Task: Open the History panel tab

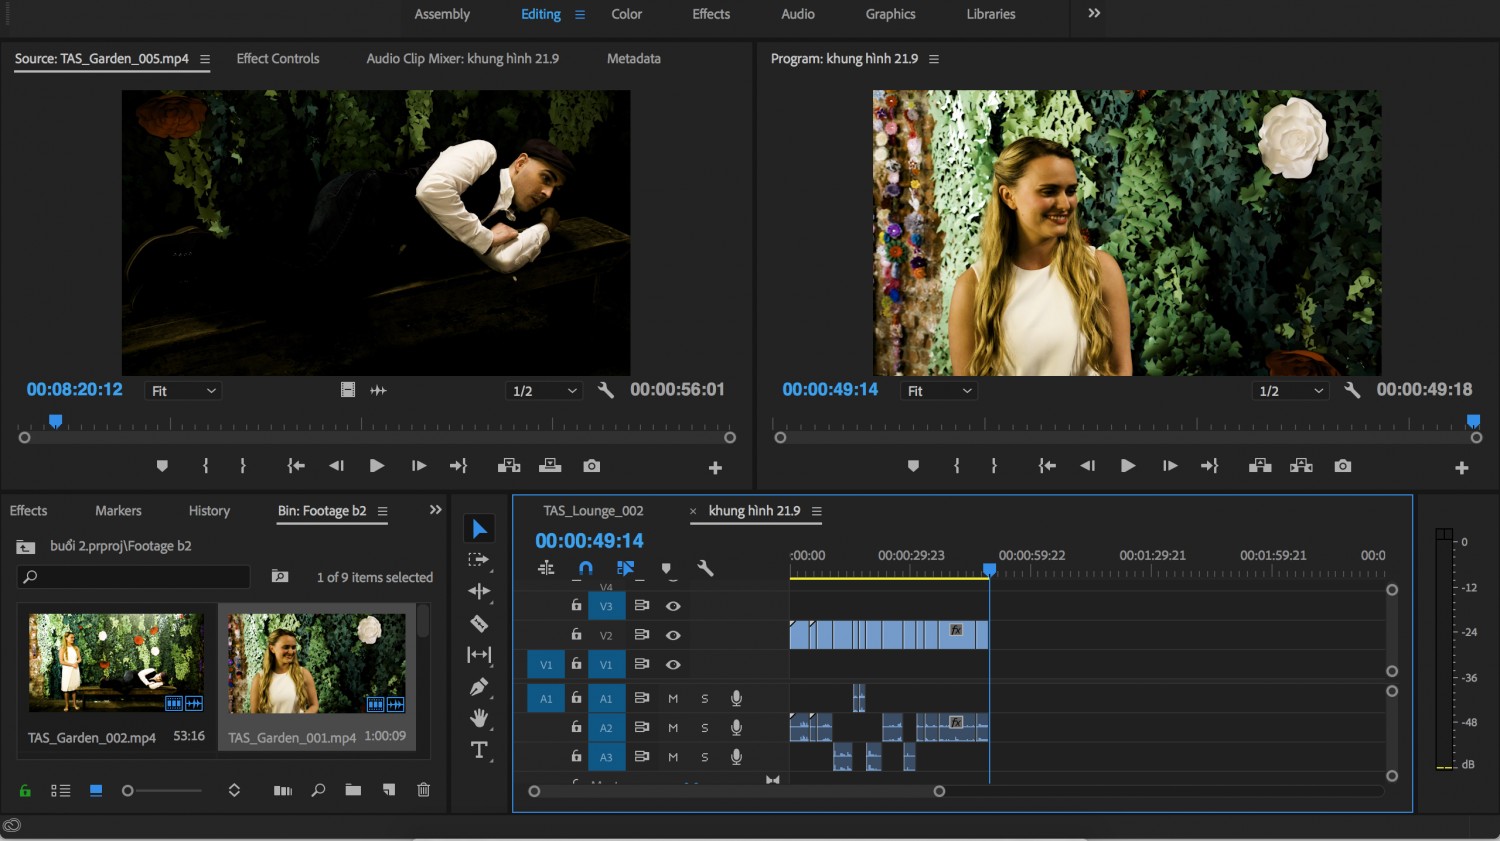Action: [x=209, y=510]
